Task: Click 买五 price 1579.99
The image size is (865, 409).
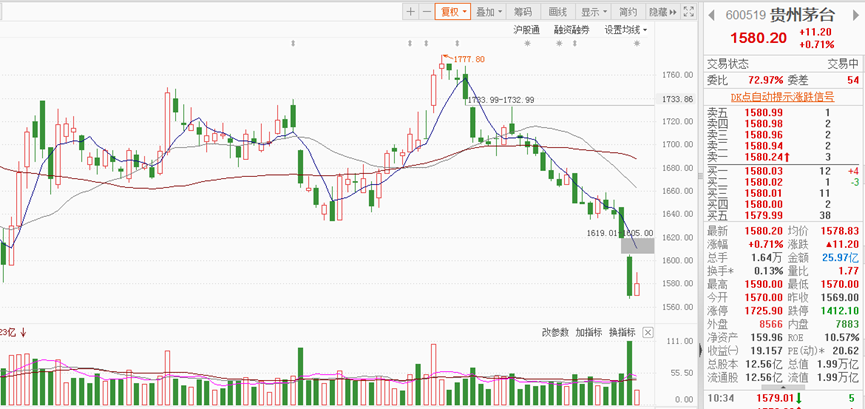Action: tap(763, 215)
